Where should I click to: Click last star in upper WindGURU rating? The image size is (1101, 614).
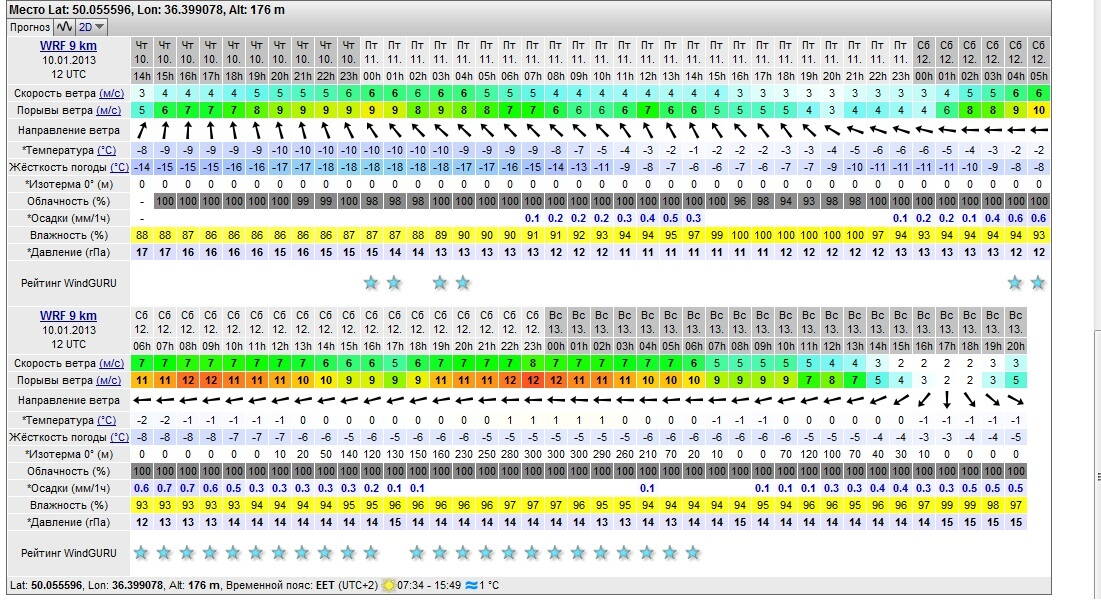[1038, 283]
